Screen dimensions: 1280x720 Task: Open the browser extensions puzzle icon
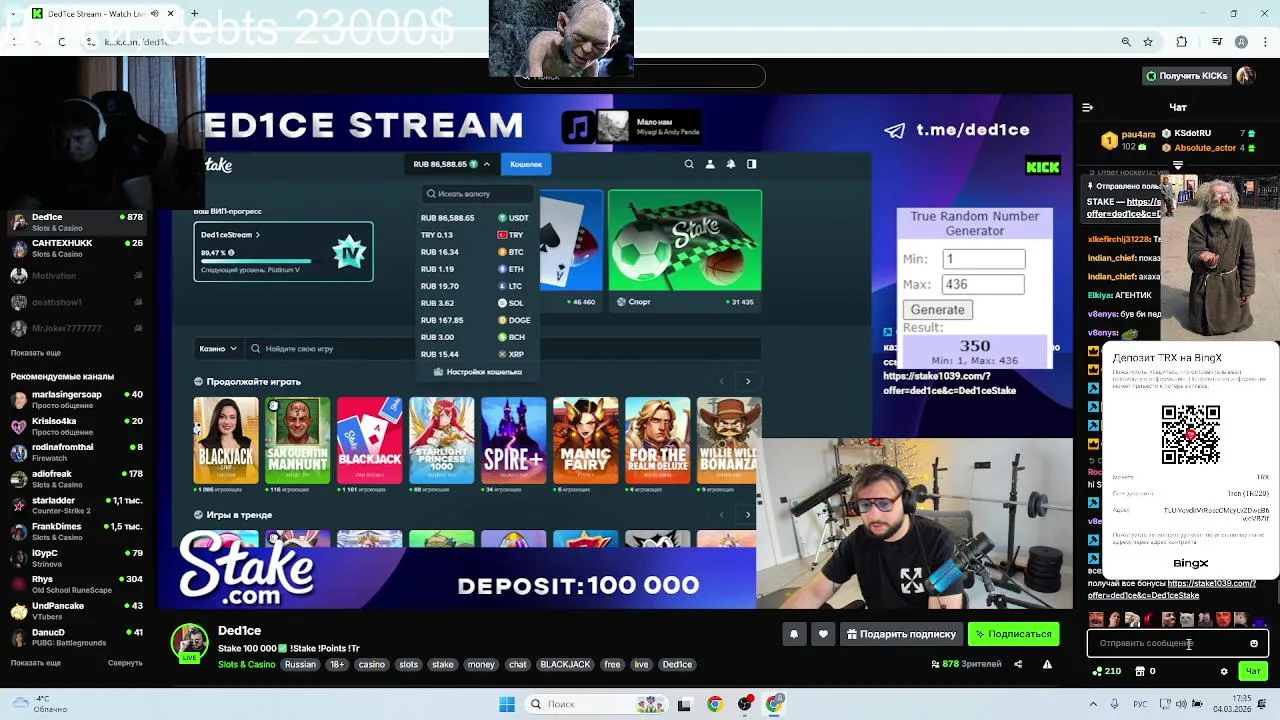(x=1182, y=42)
